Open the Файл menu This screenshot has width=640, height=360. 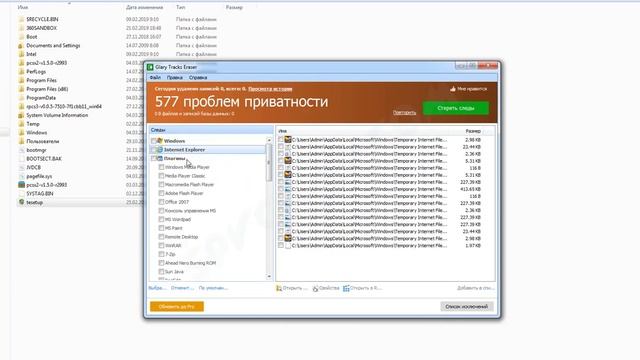click(x=155, y=78)
